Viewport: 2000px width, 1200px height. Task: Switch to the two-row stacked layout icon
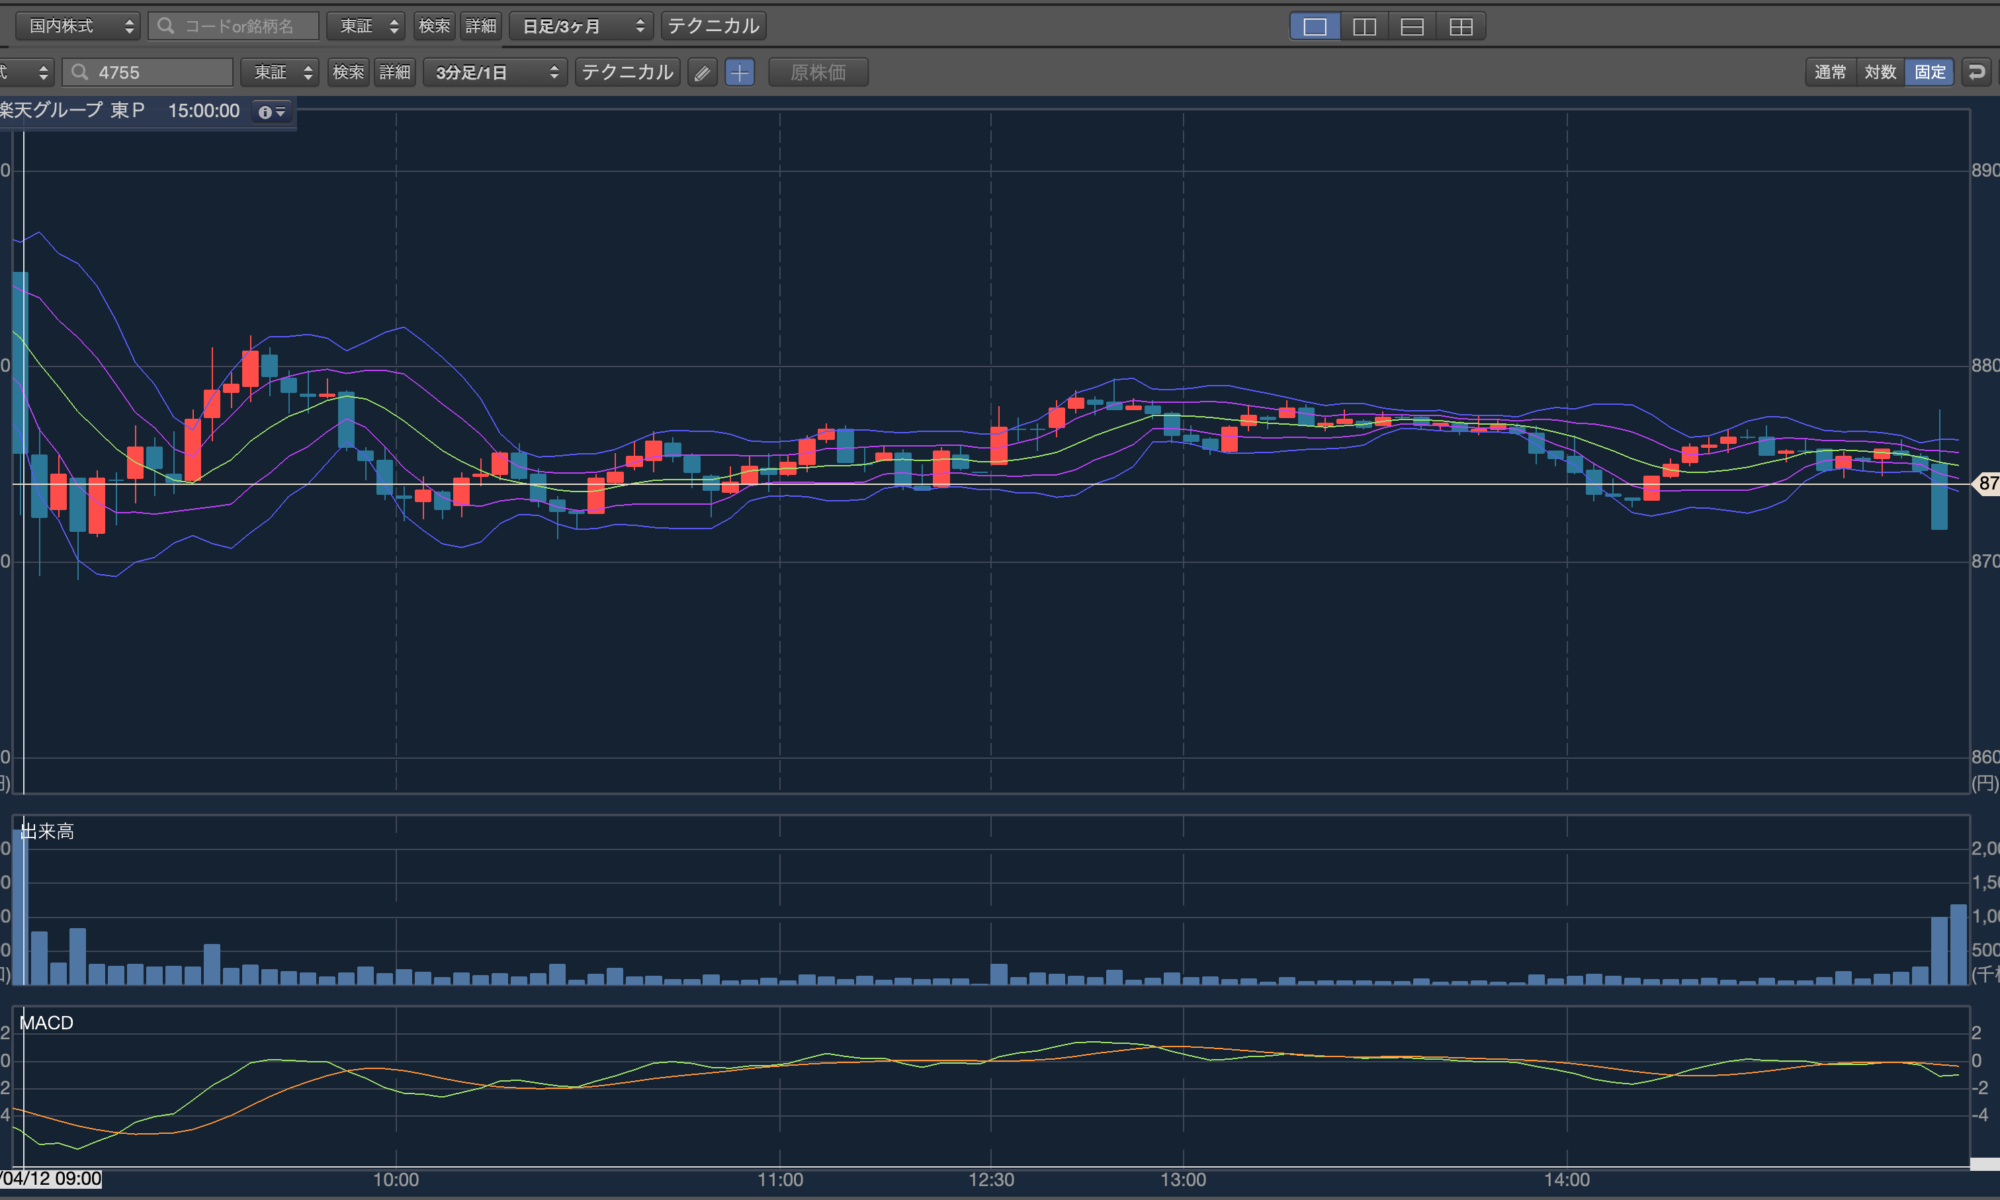click(x=1412, y=27)
